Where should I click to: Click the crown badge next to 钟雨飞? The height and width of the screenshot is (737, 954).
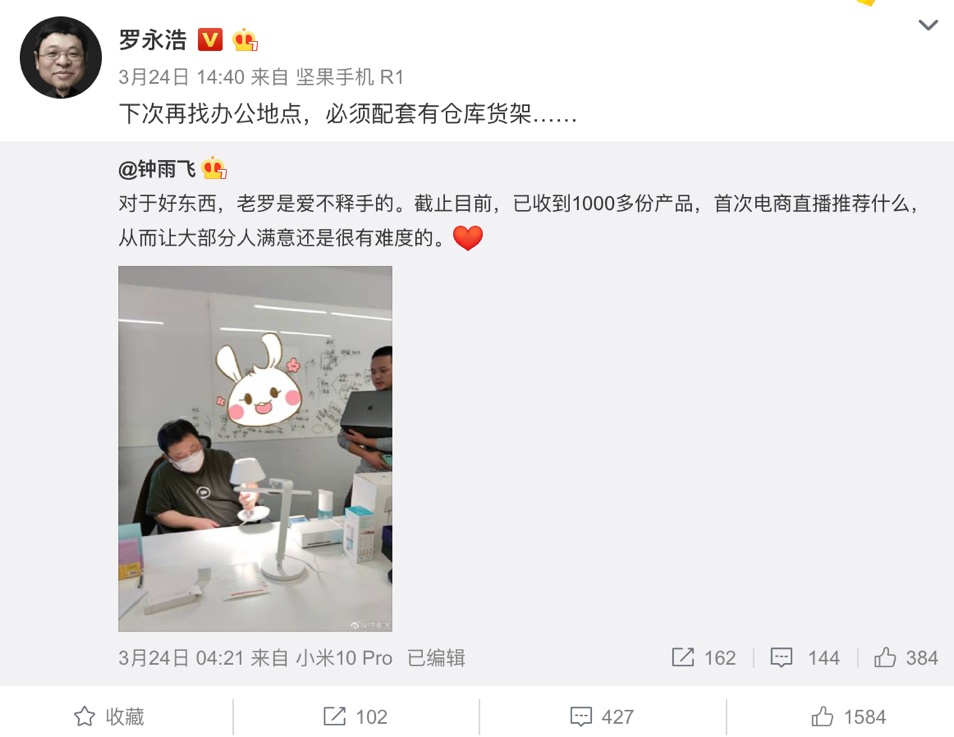click(x=214, y=168)
